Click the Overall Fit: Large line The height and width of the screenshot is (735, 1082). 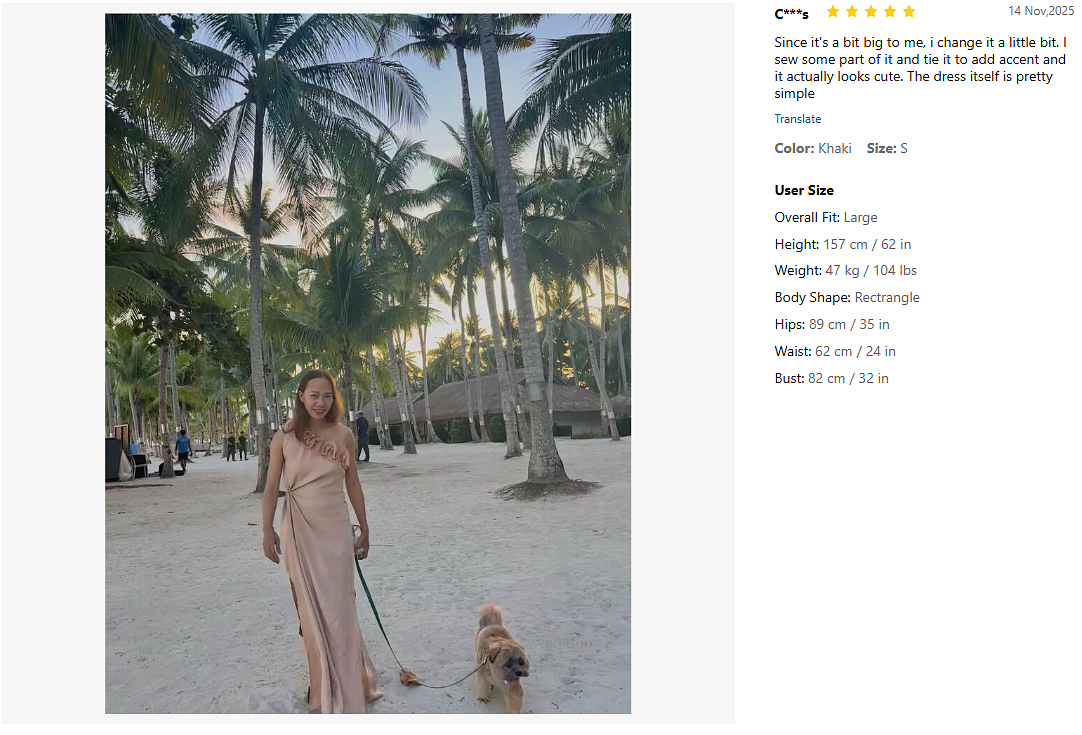tap(826, 217)
